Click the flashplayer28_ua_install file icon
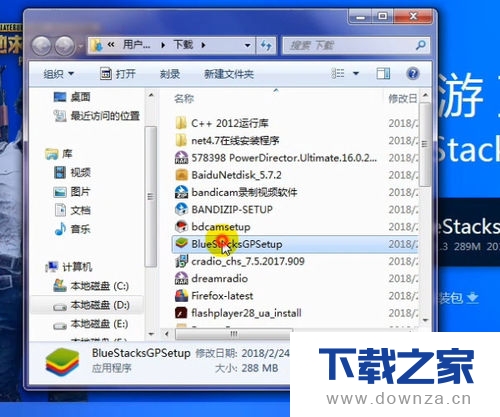 click(x=181, y=313)
